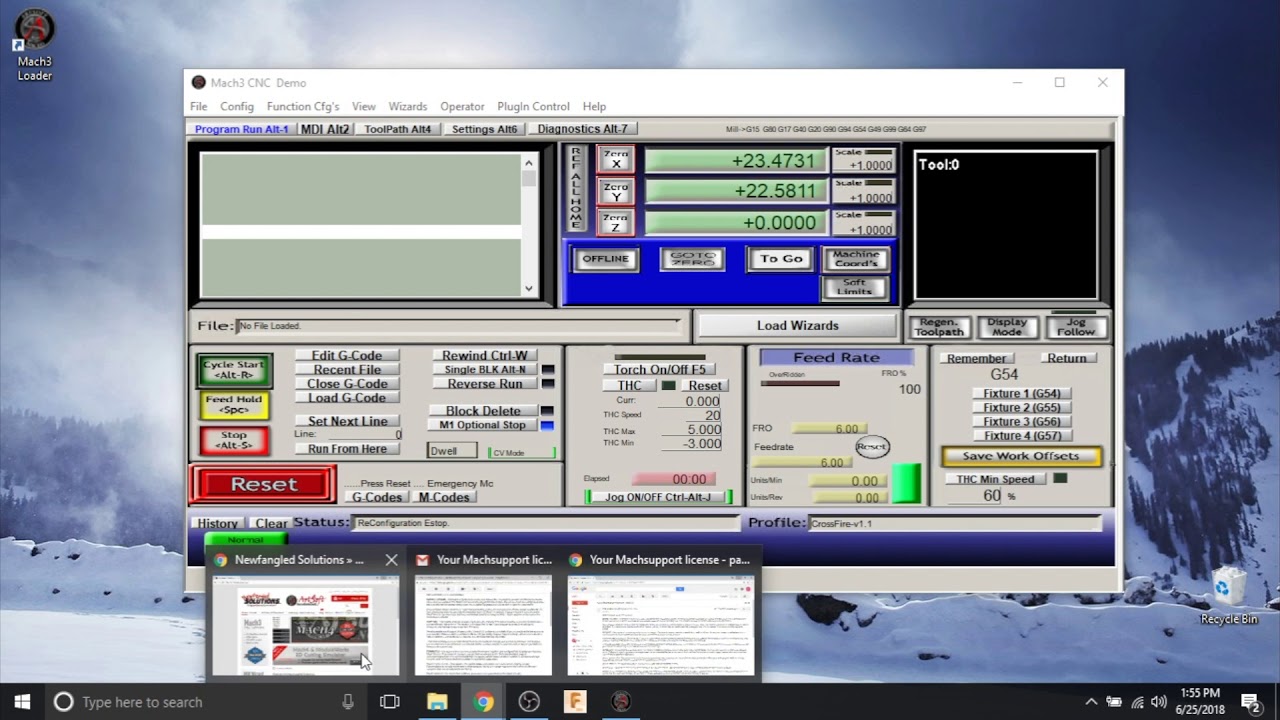Open File Explorer from the taskbar
This screenshot has width=1280, height=720.
[x=437, y=702]
